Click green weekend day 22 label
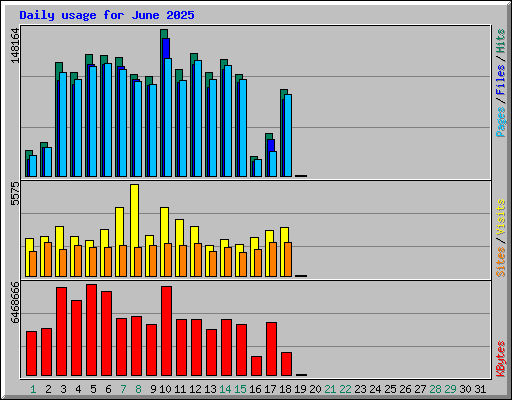The image size is (512, 400). pos(345,389)
